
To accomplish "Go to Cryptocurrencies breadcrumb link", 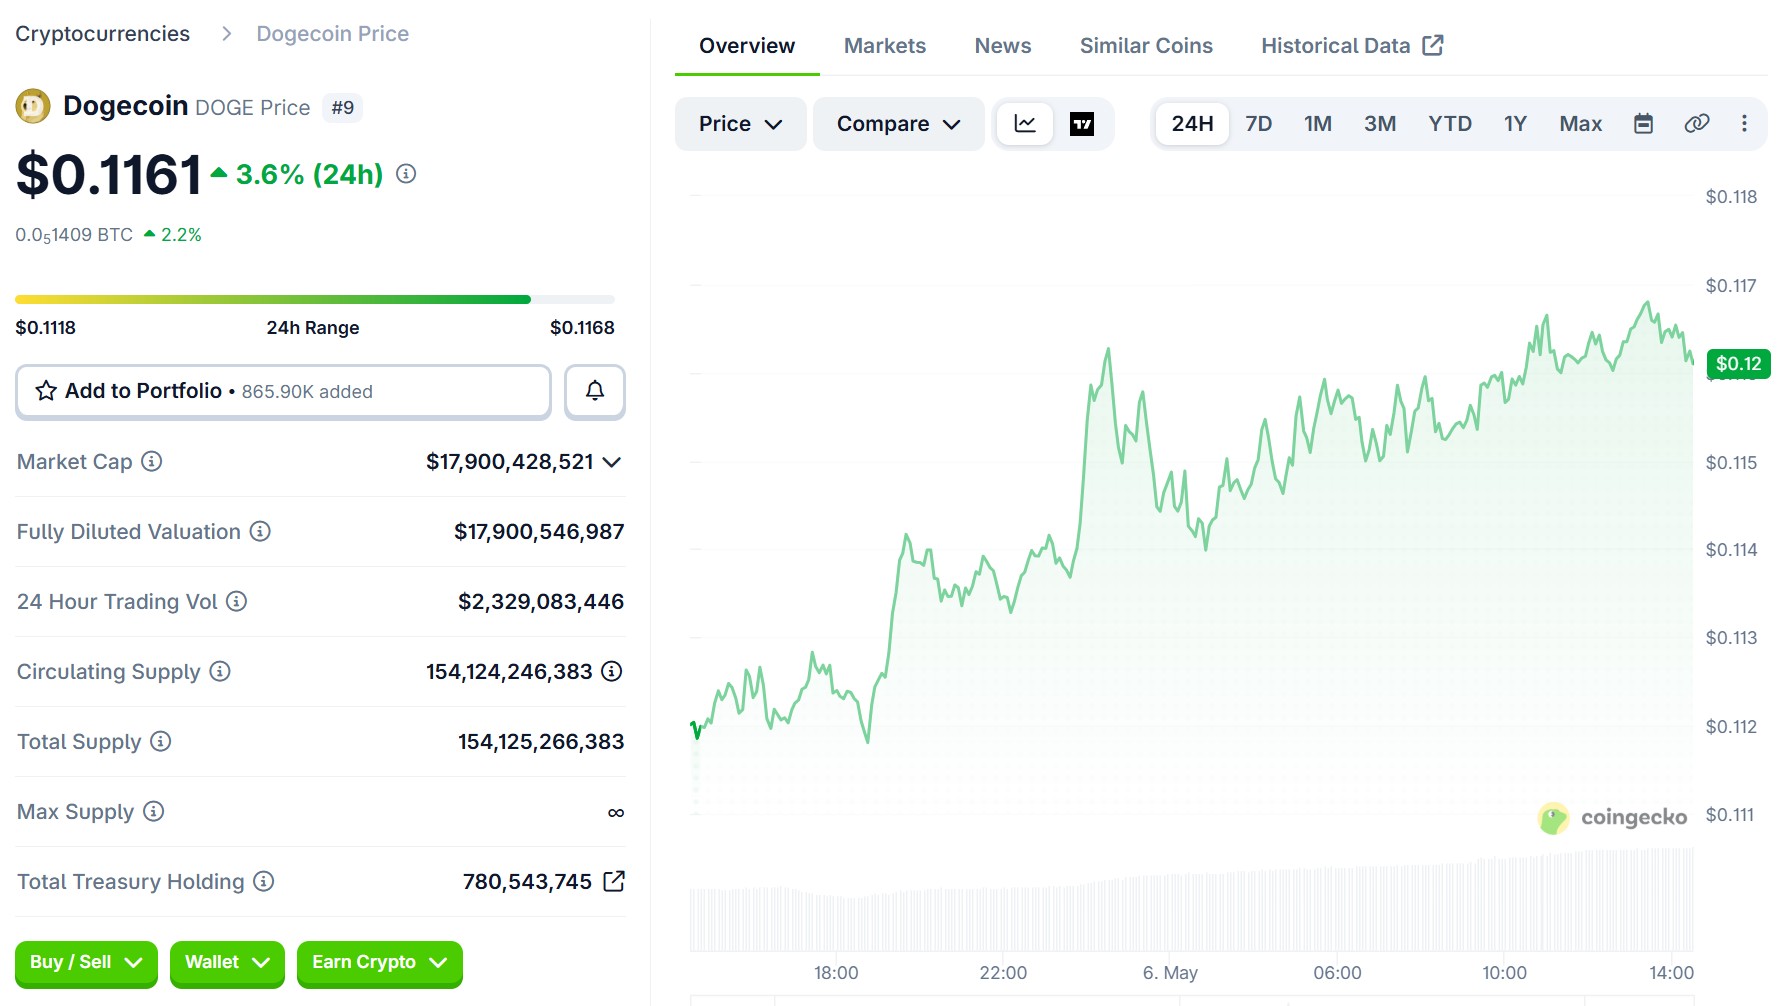I will [103, 34].
